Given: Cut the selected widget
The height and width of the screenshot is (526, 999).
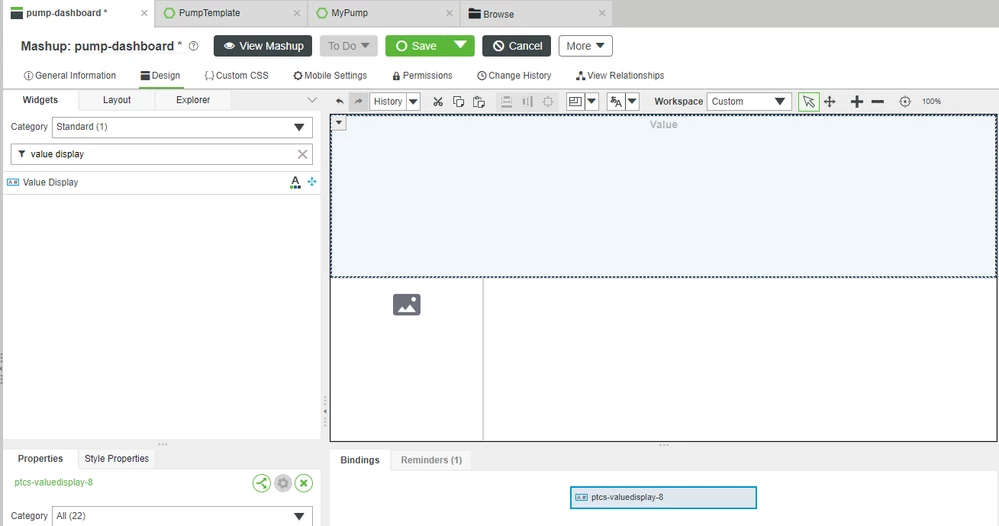Looking at the screenshot, I should 438,101.
